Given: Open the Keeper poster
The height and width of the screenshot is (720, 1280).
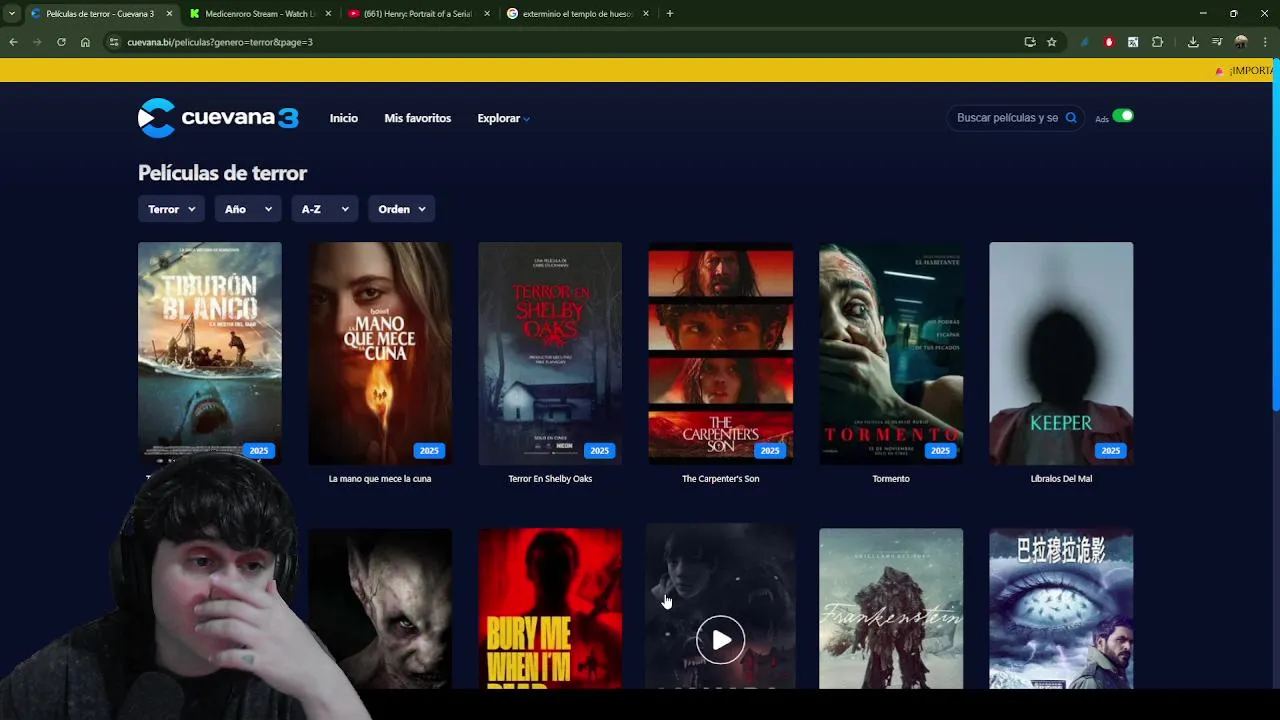Looking at the screenshot, I should [1061, 353].
